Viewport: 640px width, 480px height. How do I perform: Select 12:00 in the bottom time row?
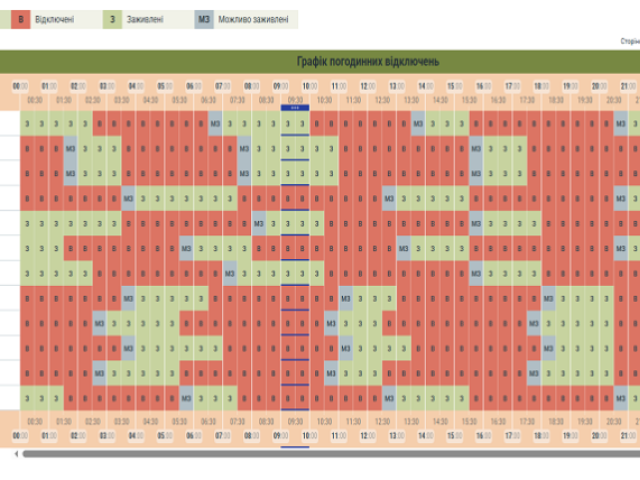point(368,436)
